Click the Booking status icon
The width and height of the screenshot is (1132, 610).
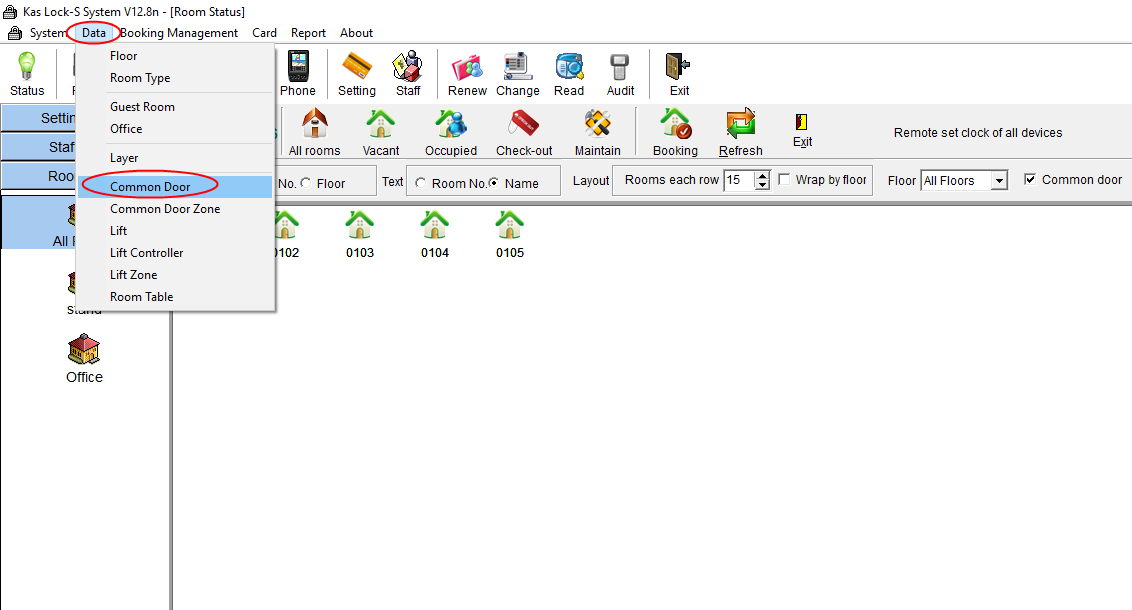[675, 132]
